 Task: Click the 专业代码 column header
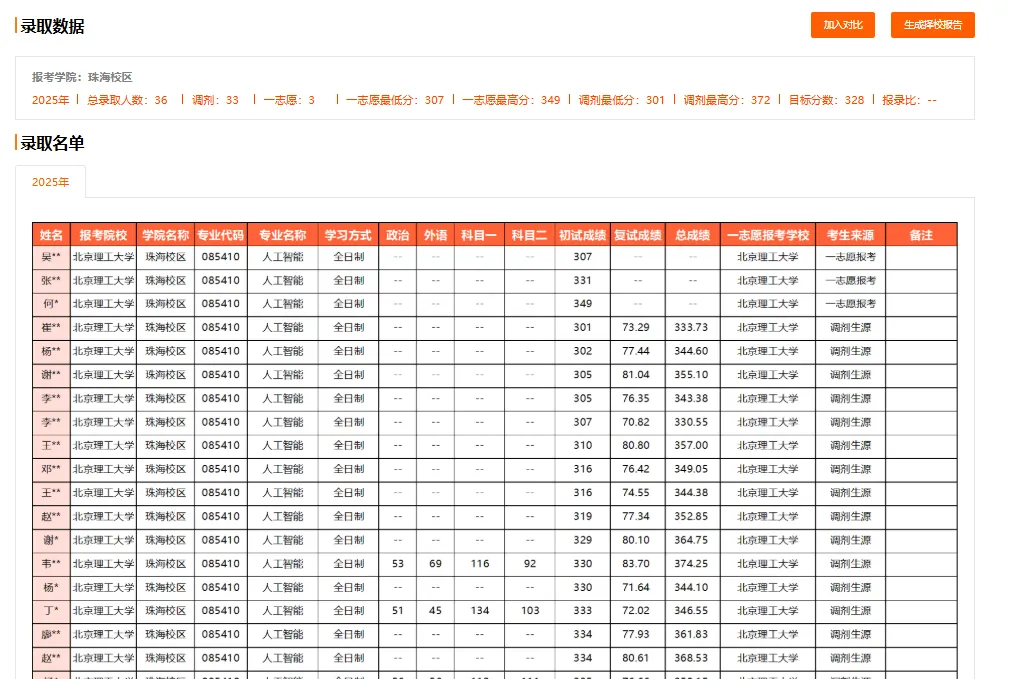tap(220, 235)
